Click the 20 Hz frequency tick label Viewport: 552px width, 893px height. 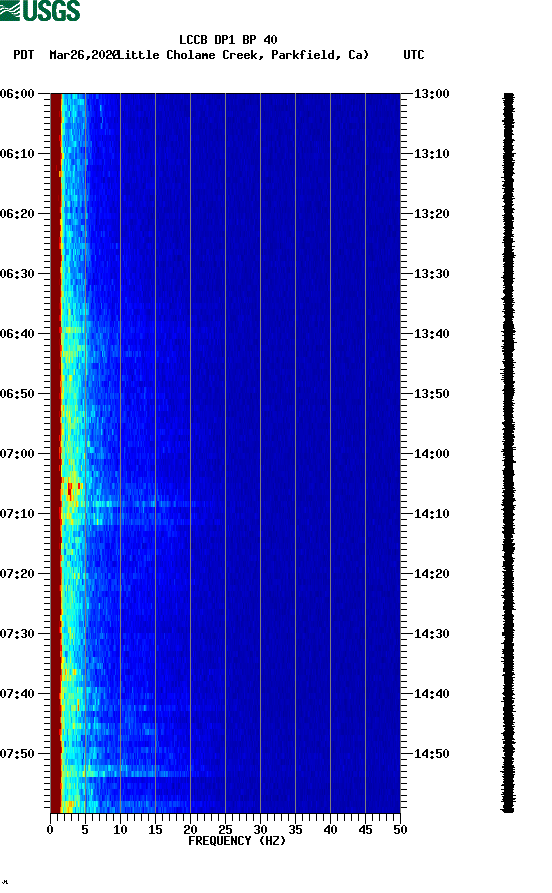[190, 830]
